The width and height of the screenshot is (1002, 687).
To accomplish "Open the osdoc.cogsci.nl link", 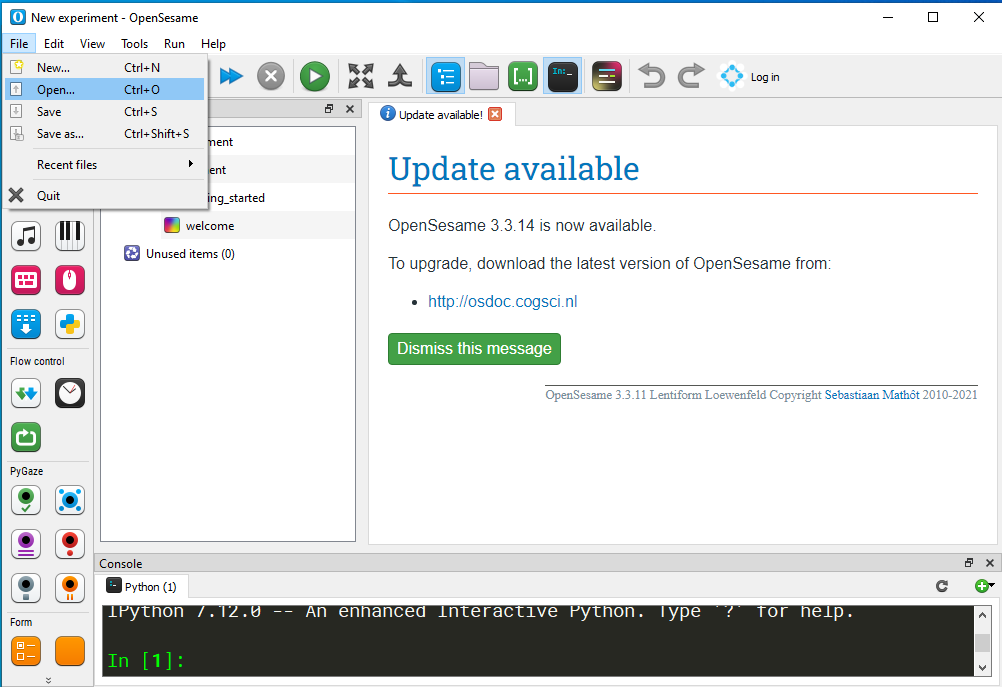I will (502, 302).
